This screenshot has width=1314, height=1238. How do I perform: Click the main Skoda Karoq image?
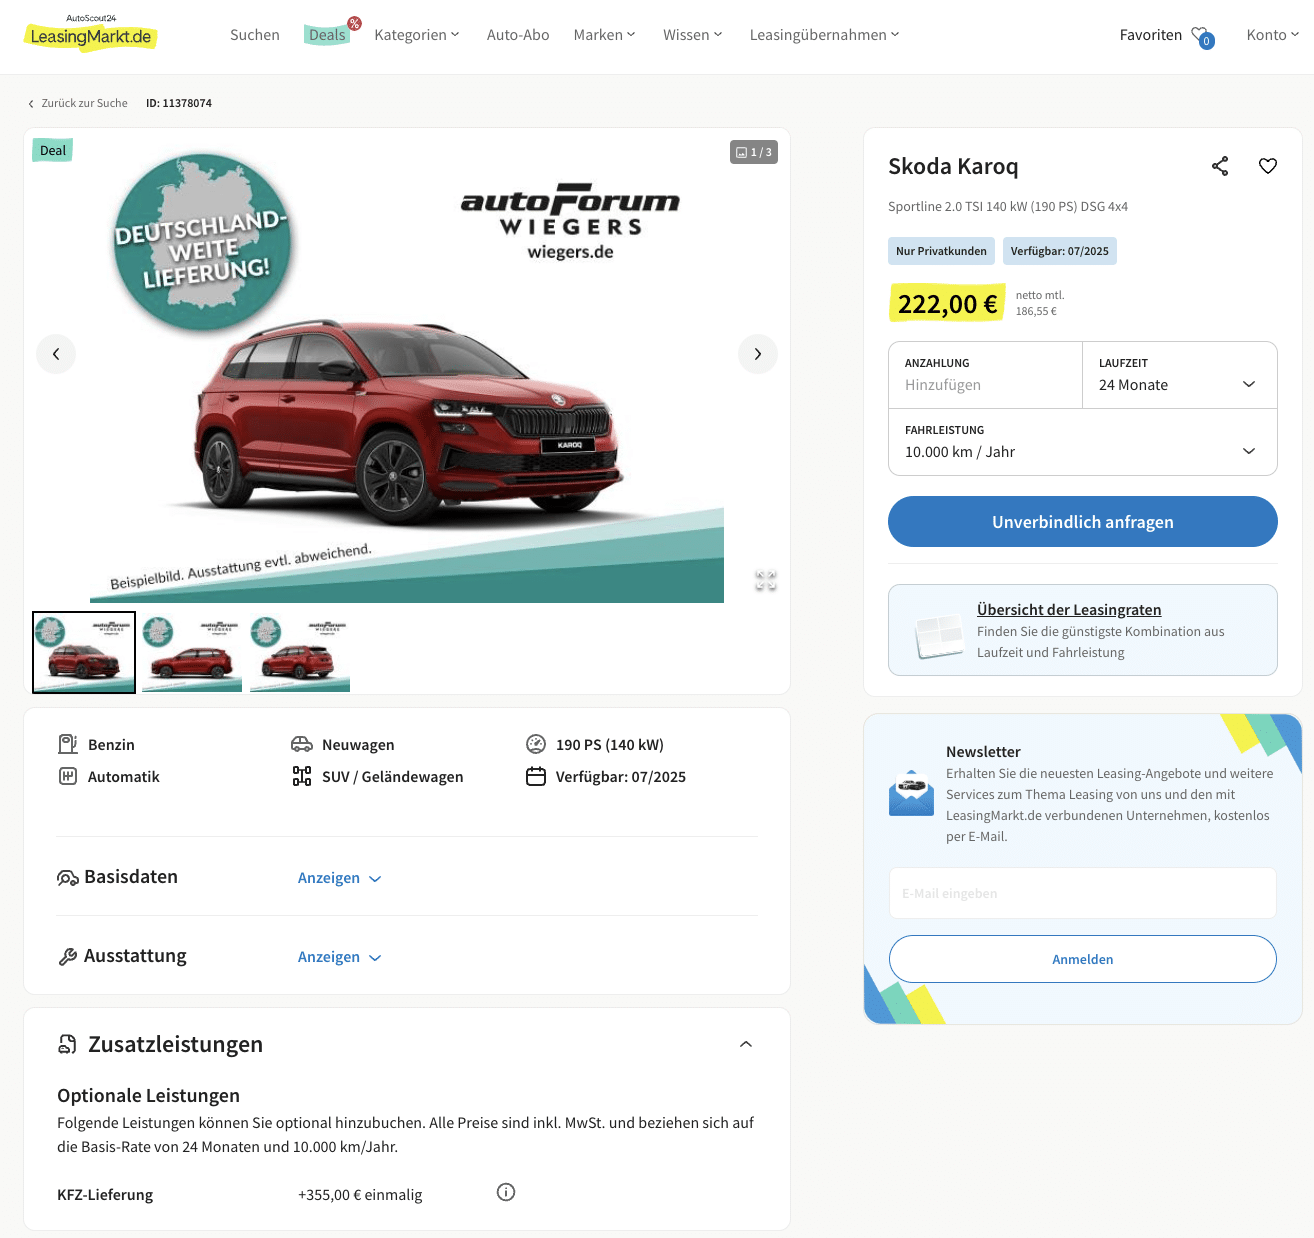coord(407,366)
